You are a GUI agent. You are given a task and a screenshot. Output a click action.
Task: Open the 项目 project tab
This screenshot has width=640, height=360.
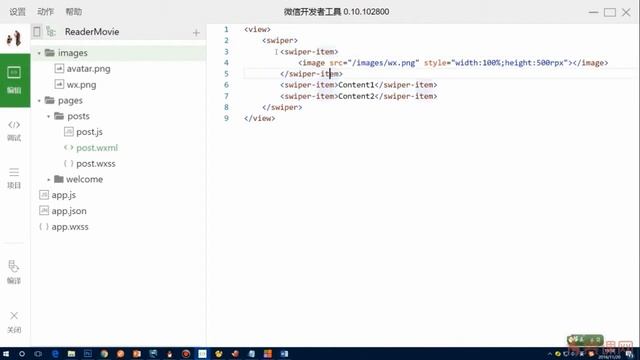point(14,178)
